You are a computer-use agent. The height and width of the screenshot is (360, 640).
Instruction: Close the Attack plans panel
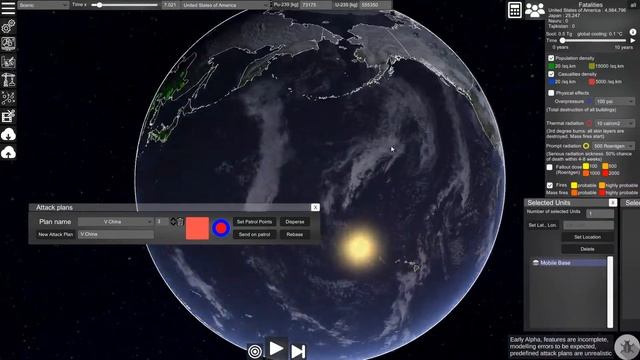pyautogui.click(x=315, y=207)
